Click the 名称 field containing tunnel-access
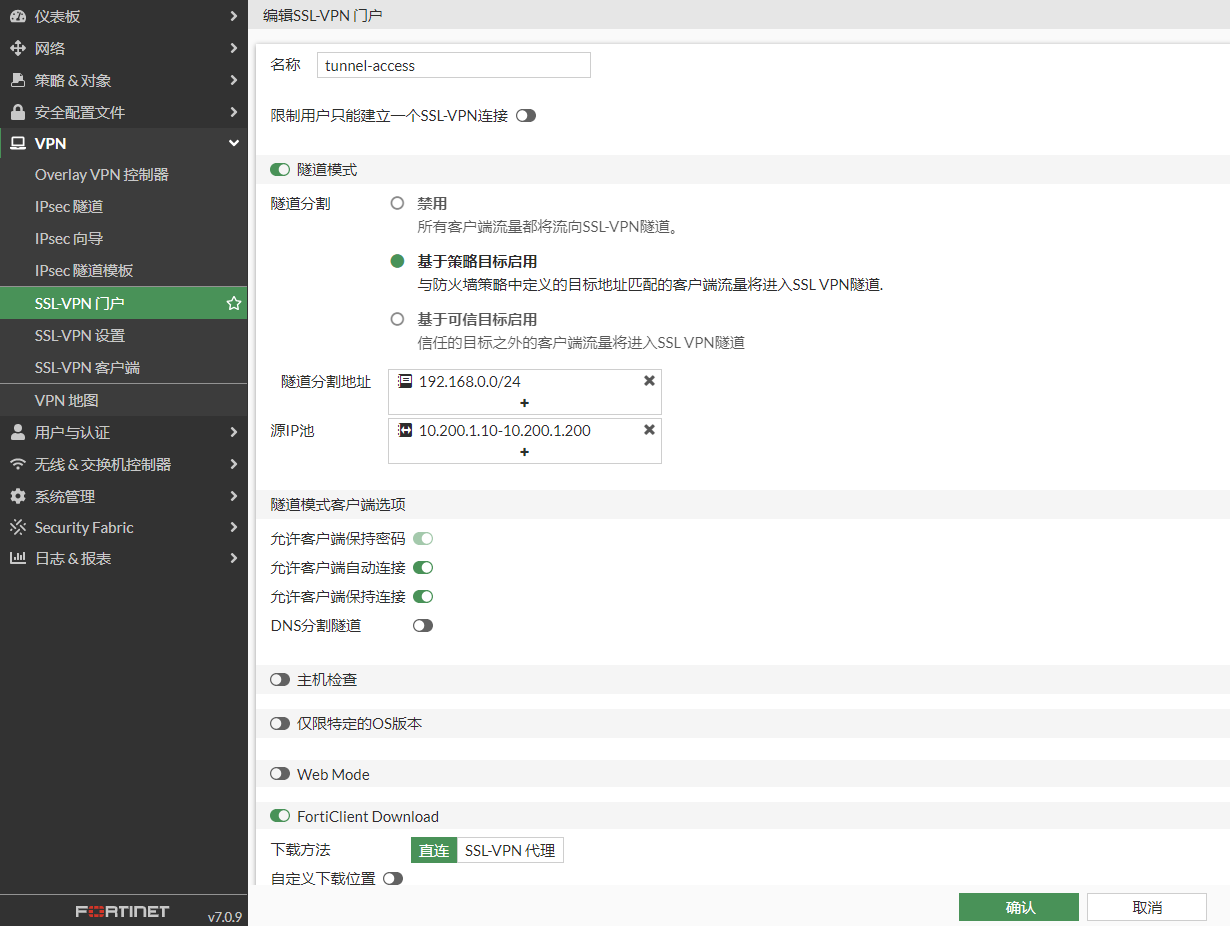 (454, 65)
